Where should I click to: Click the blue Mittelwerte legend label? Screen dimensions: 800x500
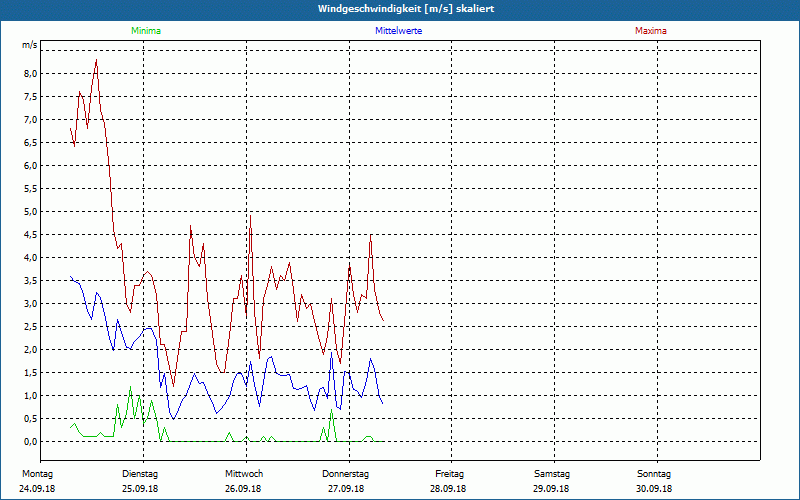(398, 31)
